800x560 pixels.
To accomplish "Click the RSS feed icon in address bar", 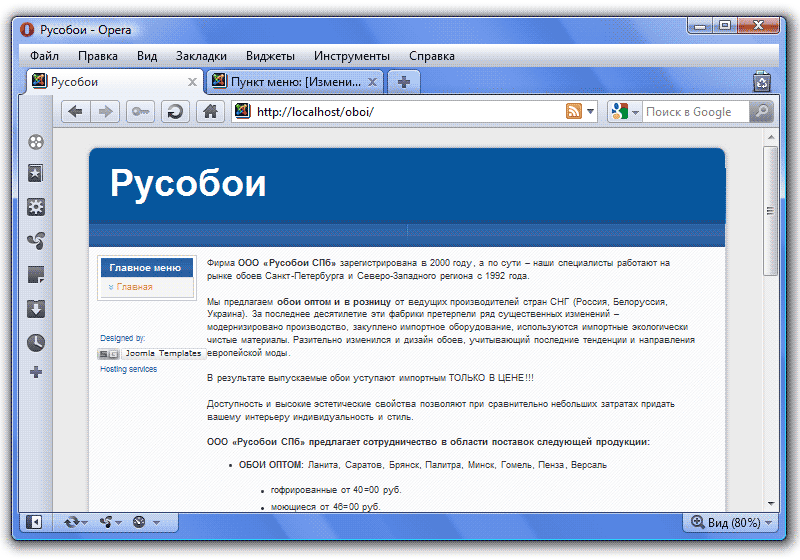I will coord(574,112).
